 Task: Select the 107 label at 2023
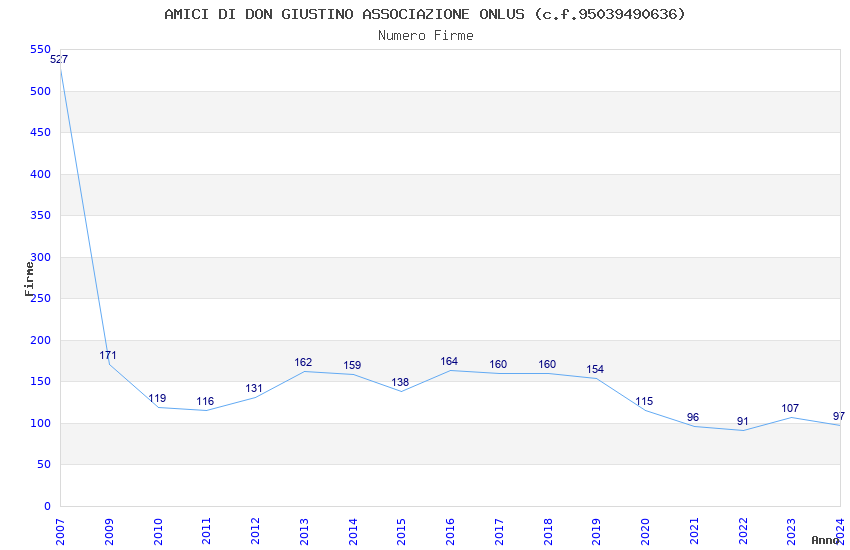pyautogui.click(x=790, y=409)
